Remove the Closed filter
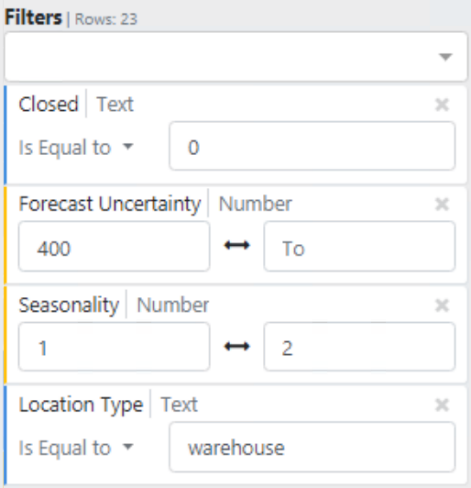 click(x=442, y=105)
